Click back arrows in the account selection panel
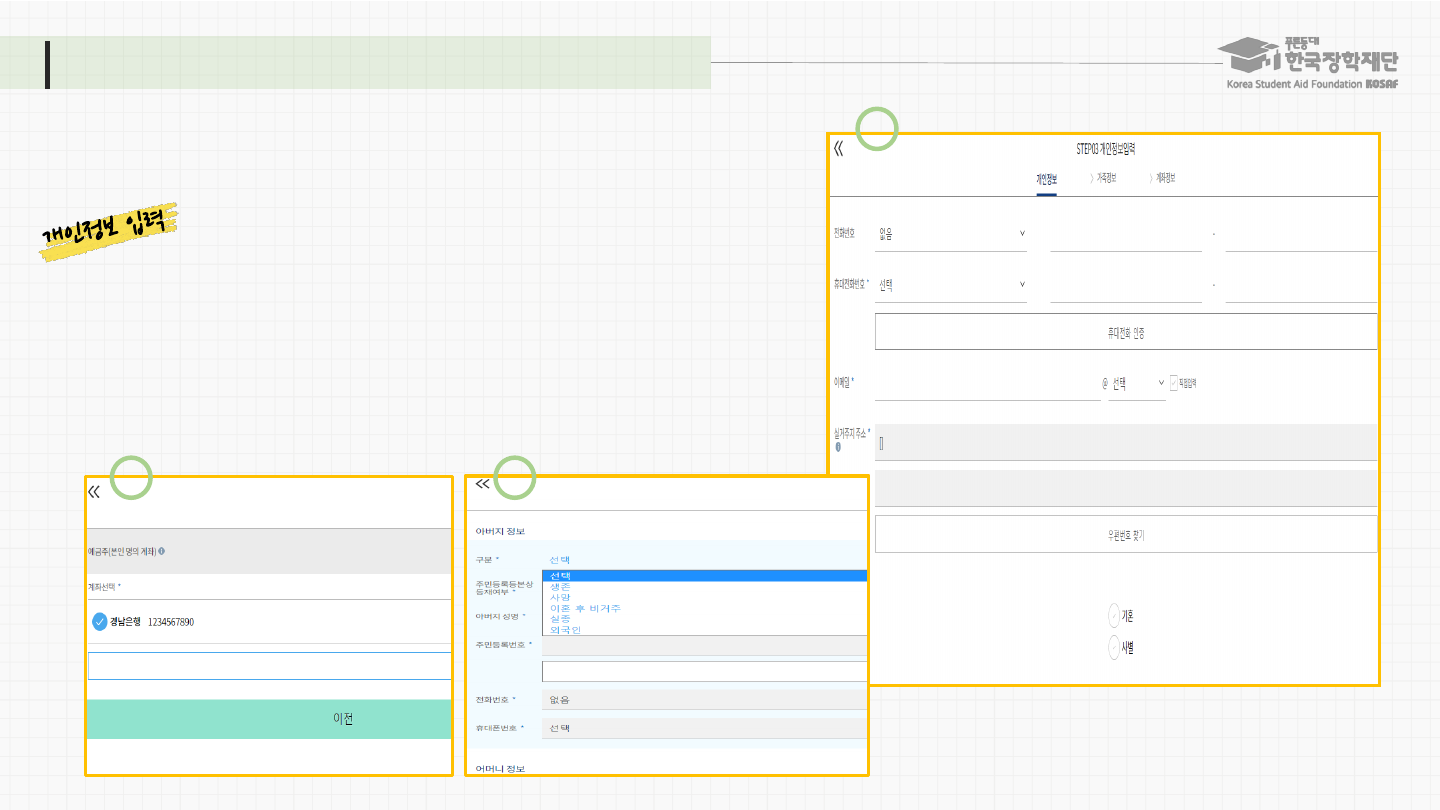This screenshot has width=1440, height=810. (x=94, y=492)
